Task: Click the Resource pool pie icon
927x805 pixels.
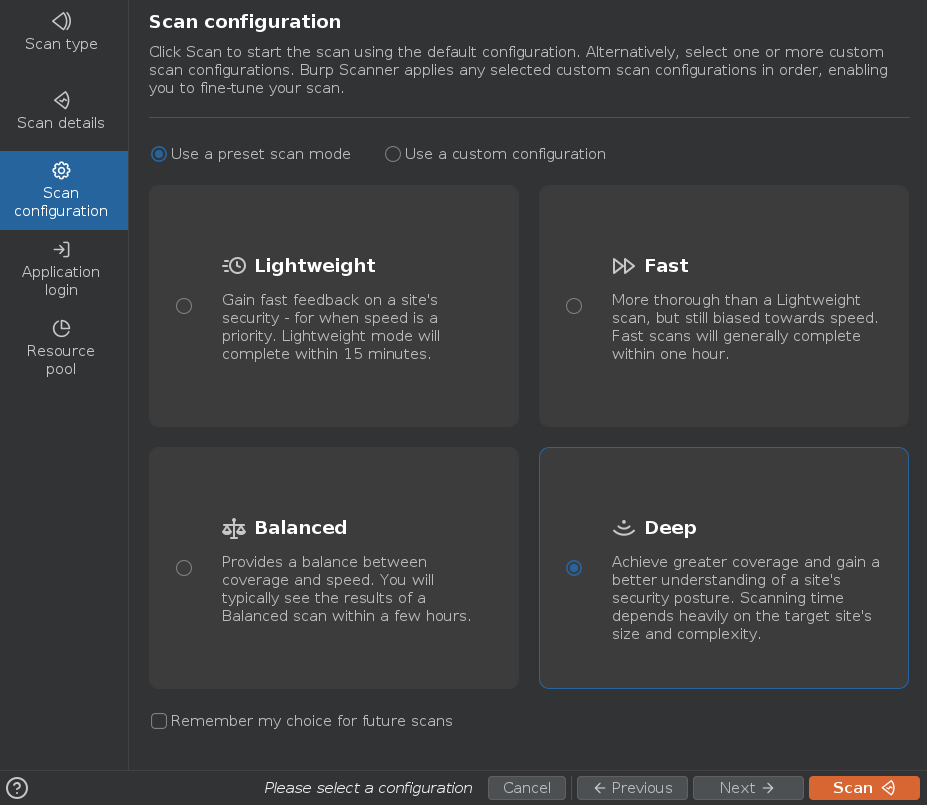Action: [x=61, y=328]
